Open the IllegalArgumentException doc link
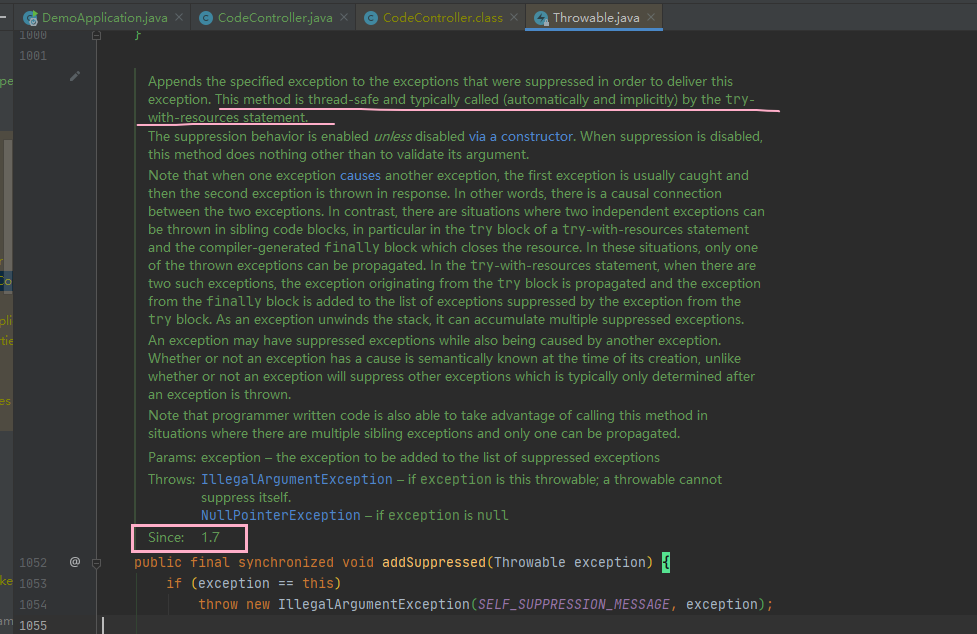This screenshot has width=977, height=634. click(x=297, y=480)
